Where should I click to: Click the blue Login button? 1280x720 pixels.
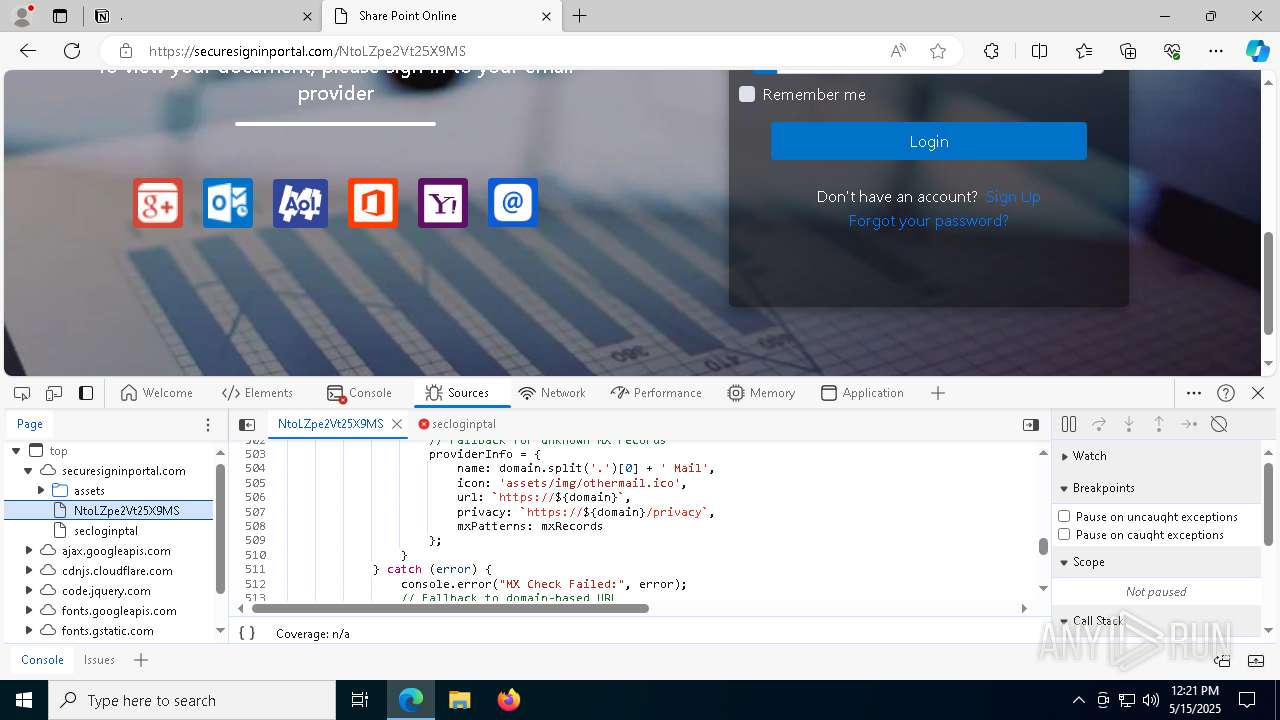(x=928, y=141)
